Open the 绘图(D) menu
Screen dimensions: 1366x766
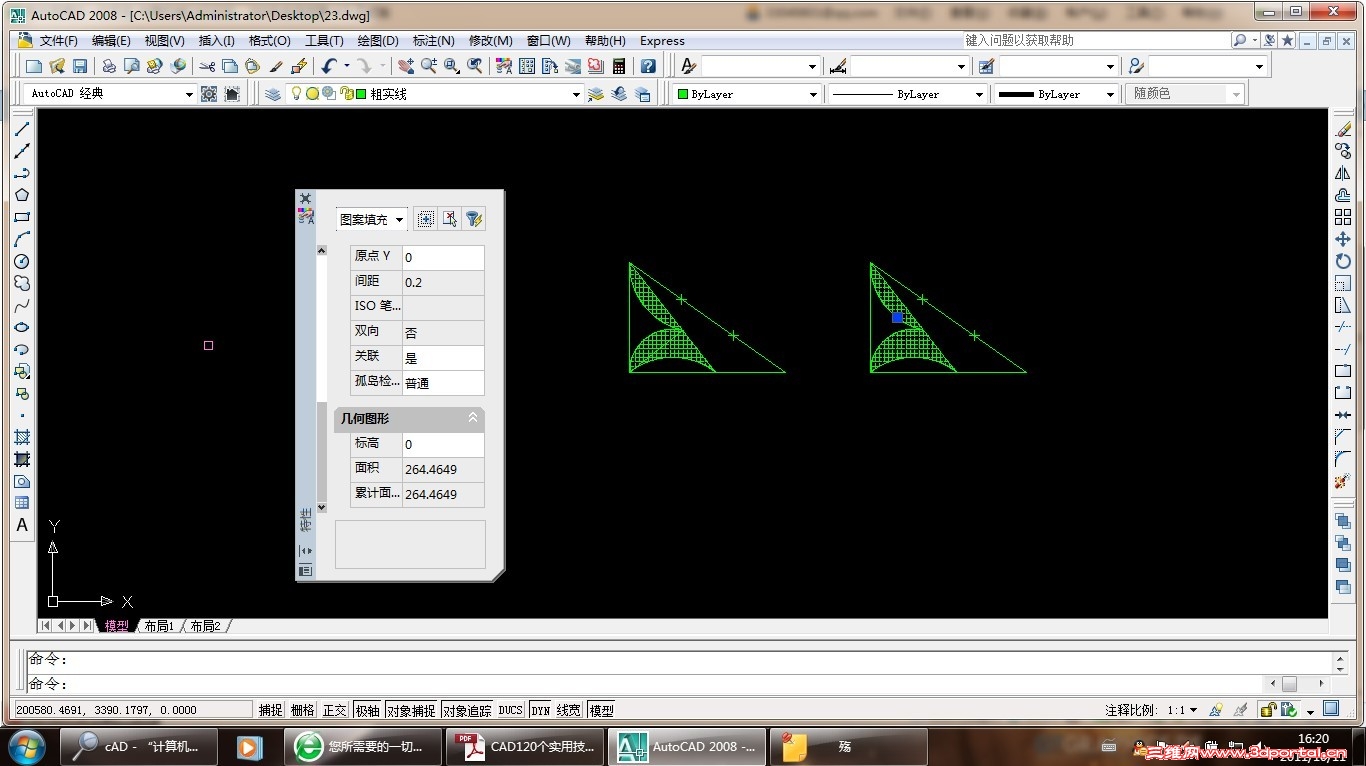[378, 41]
